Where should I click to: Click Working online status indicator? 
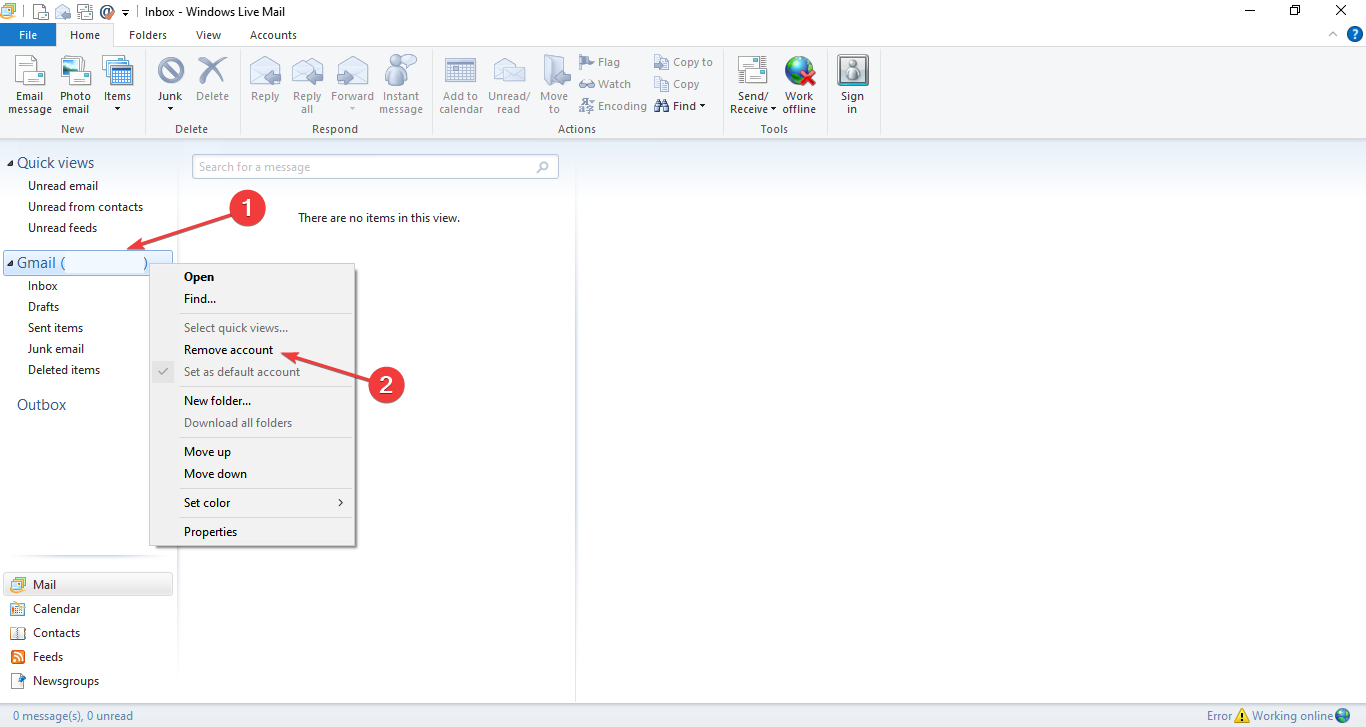coord(1301,716)
